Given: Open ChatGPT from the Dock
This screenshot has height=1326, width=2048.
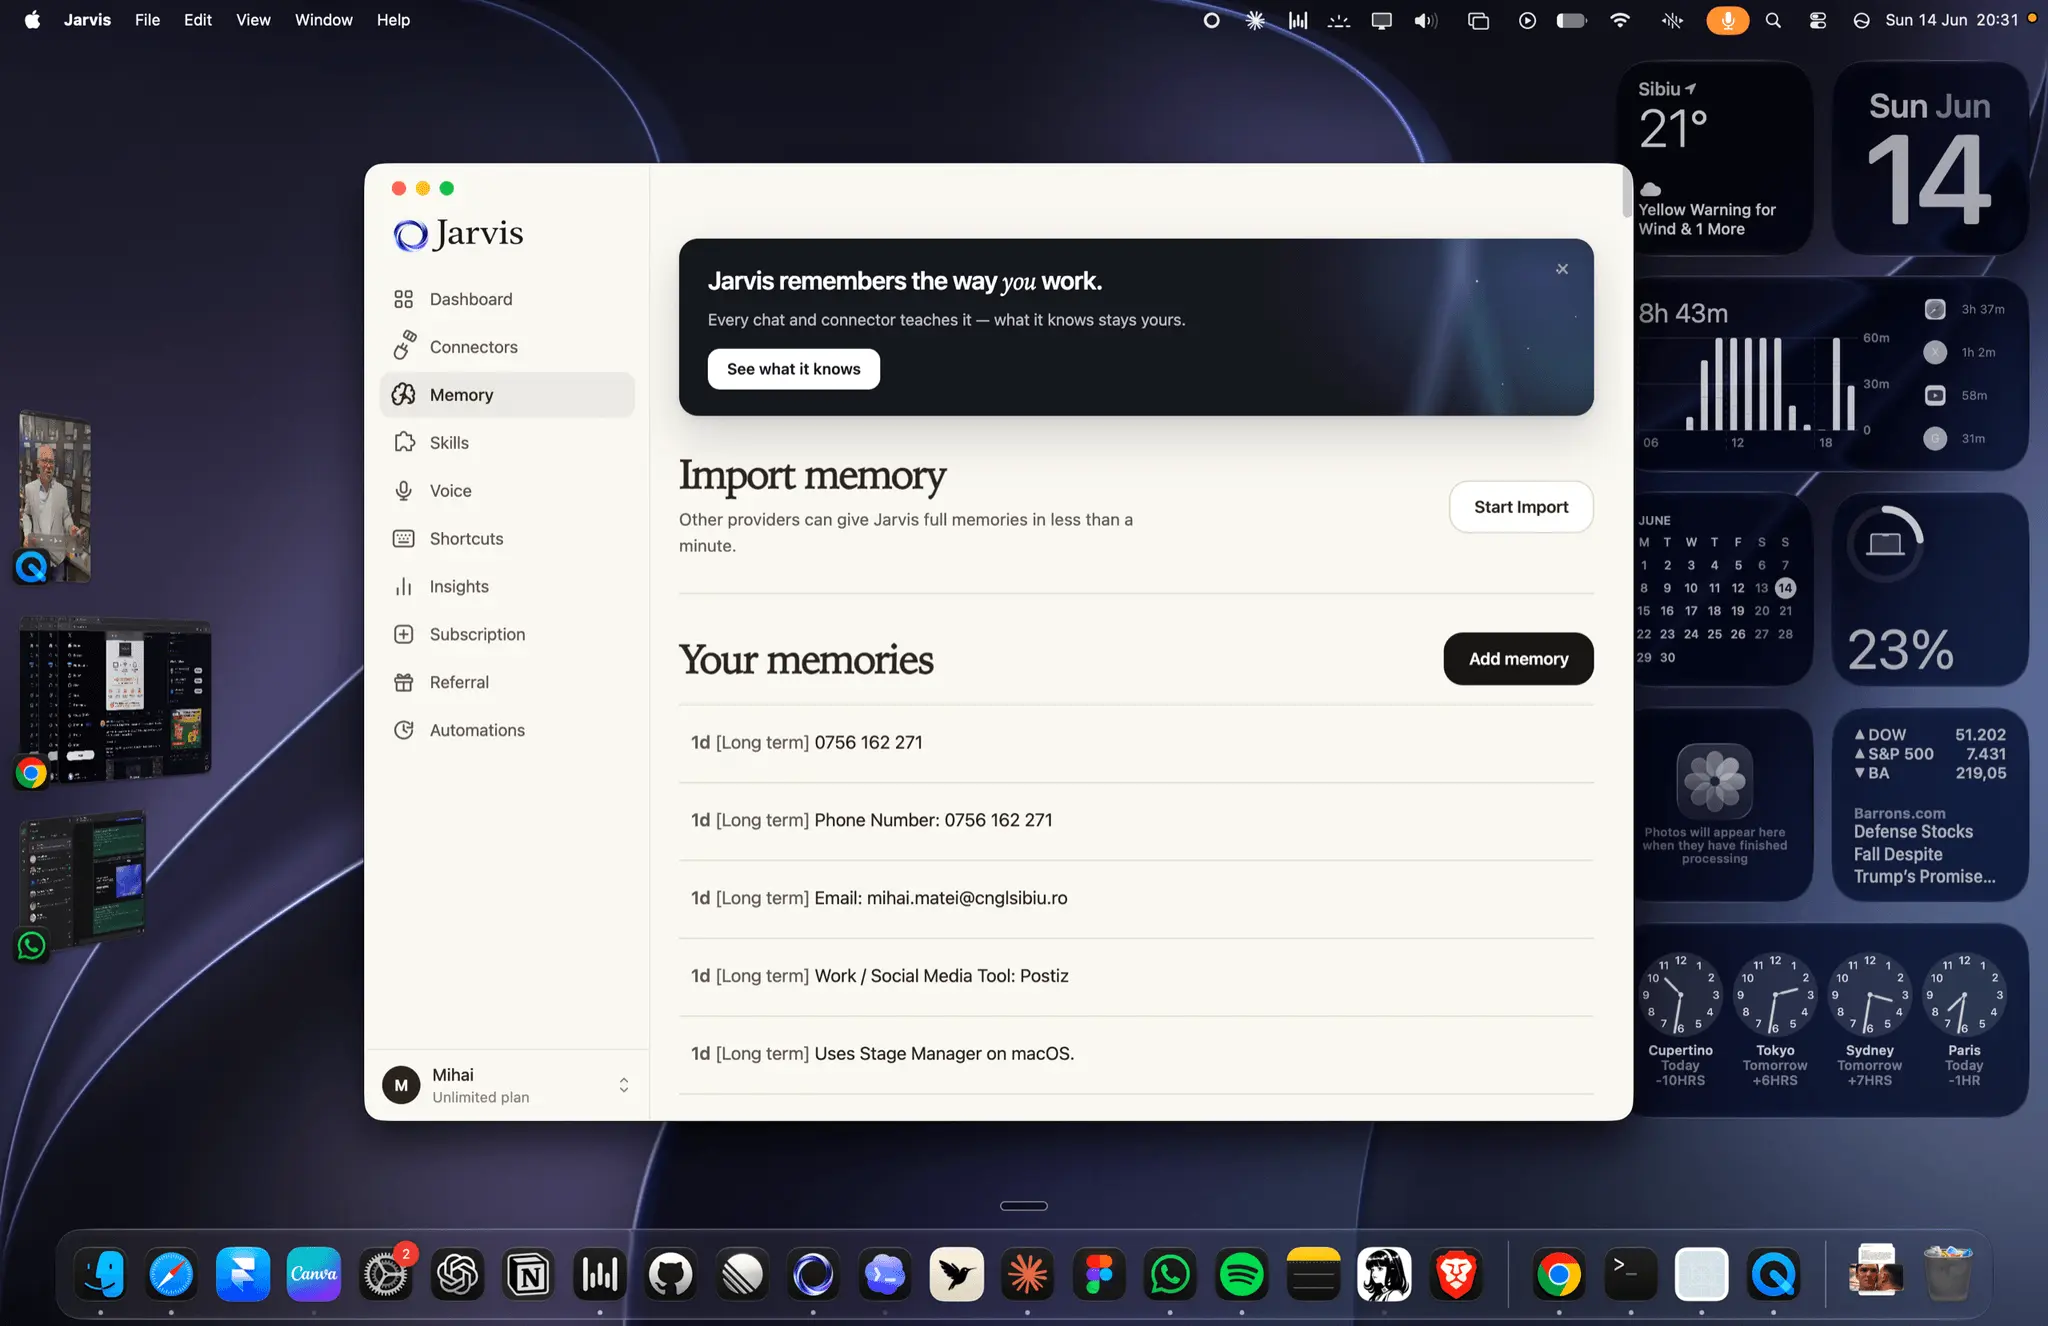Looking at the screenshot, I should [x=457, y=1274].
